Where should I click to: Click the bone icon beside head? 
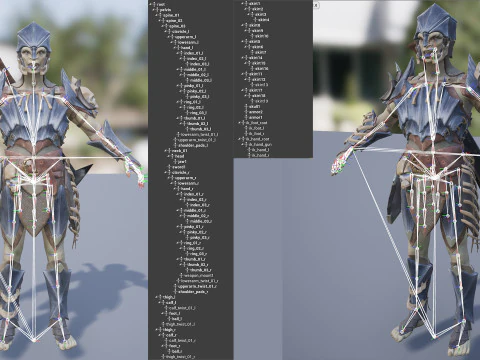tap(173, 156)
